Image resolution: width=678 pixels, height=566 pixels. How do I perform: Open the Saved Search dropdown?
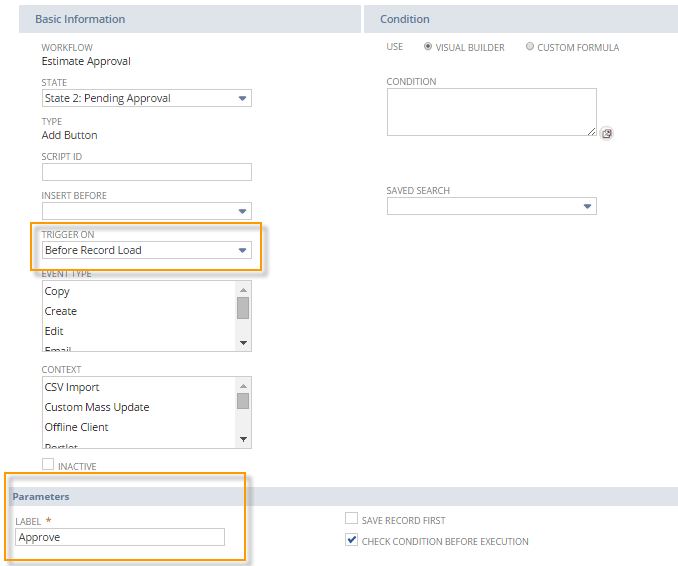click(492, 206)
